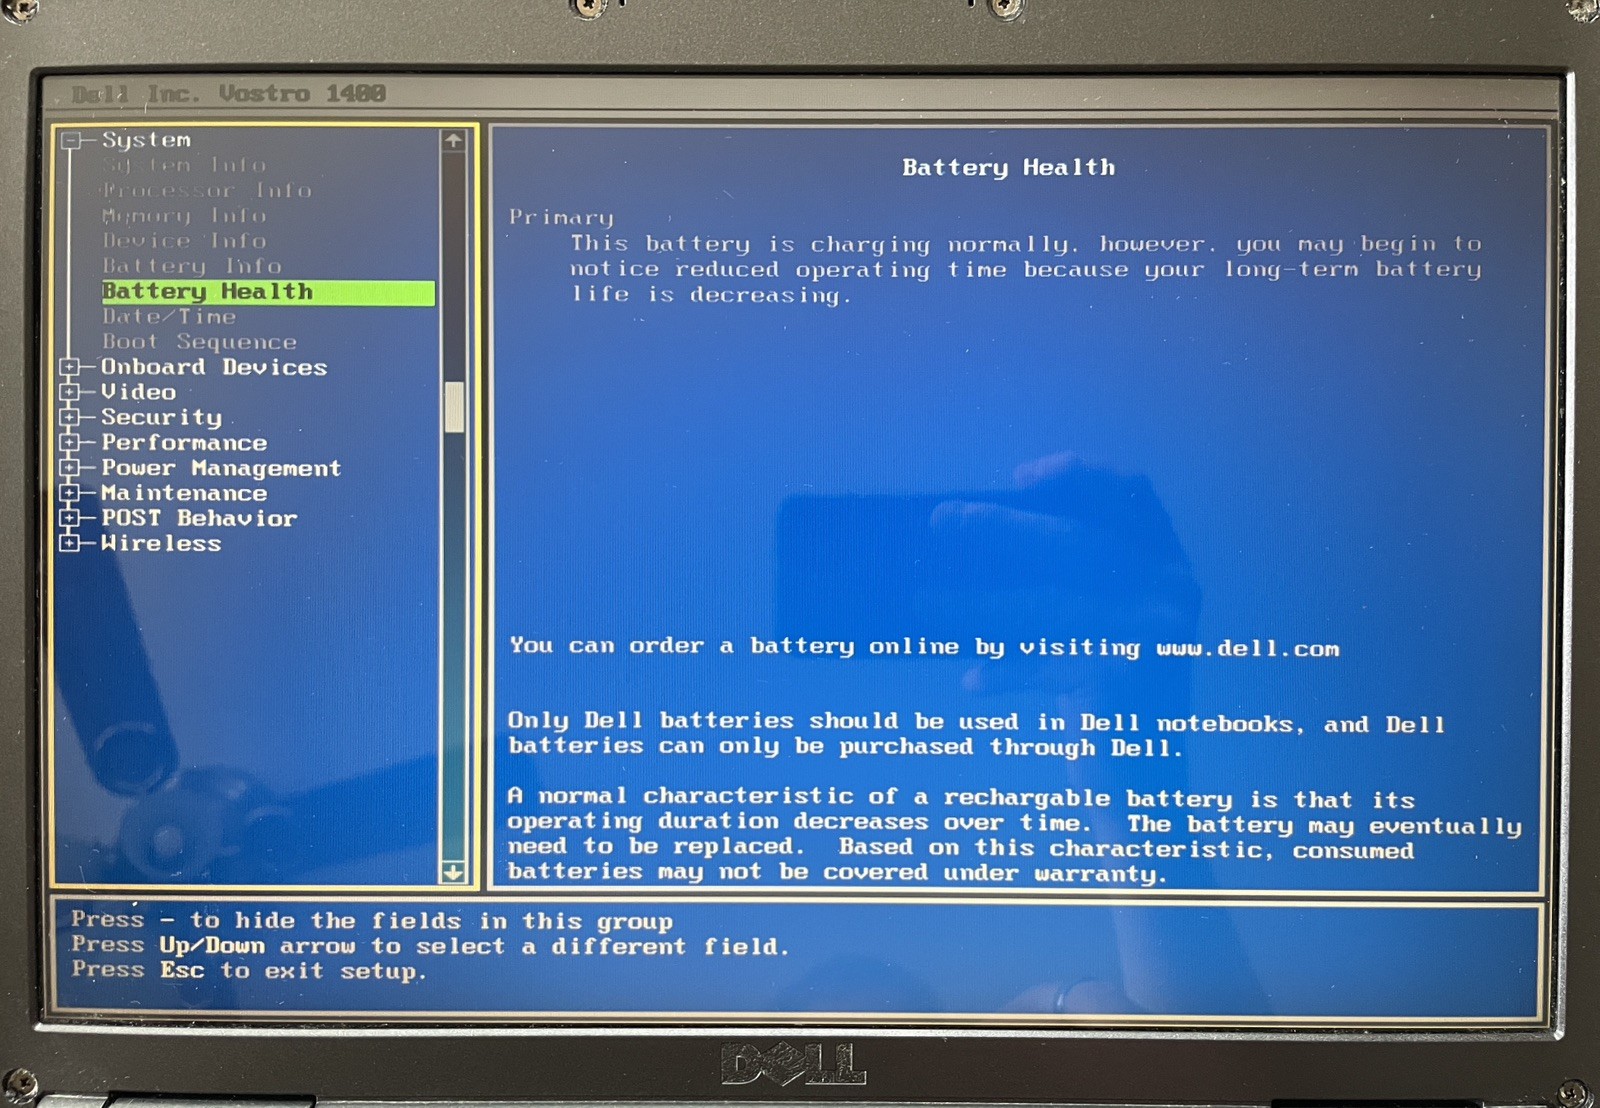Click the scroll down arrow in tree panel

pos(454,872)
